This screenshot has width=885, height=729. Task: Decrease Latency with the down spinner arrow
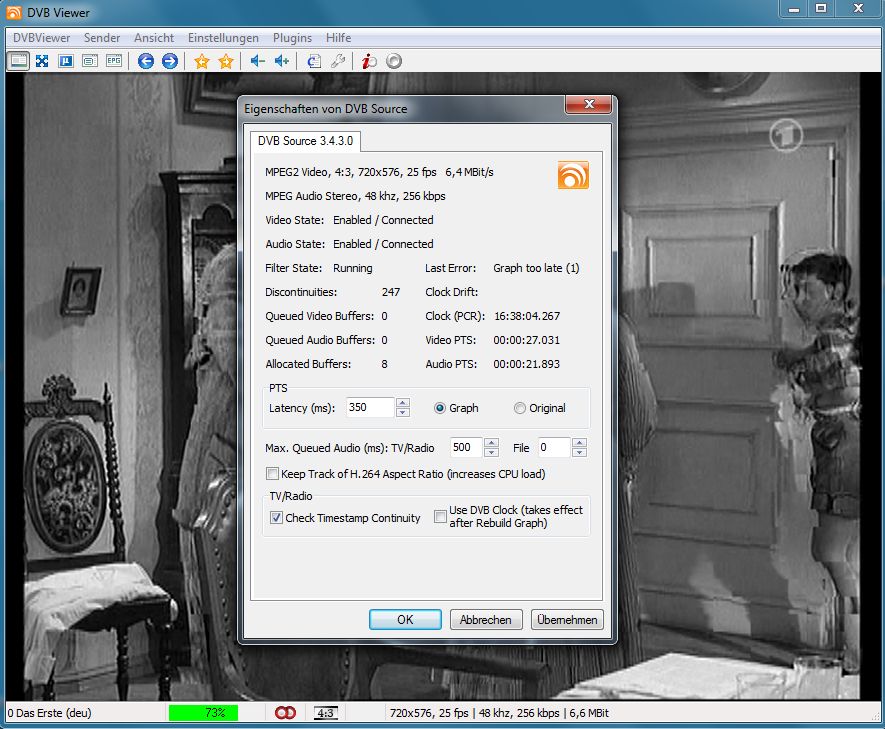click(x=403, y=412)
